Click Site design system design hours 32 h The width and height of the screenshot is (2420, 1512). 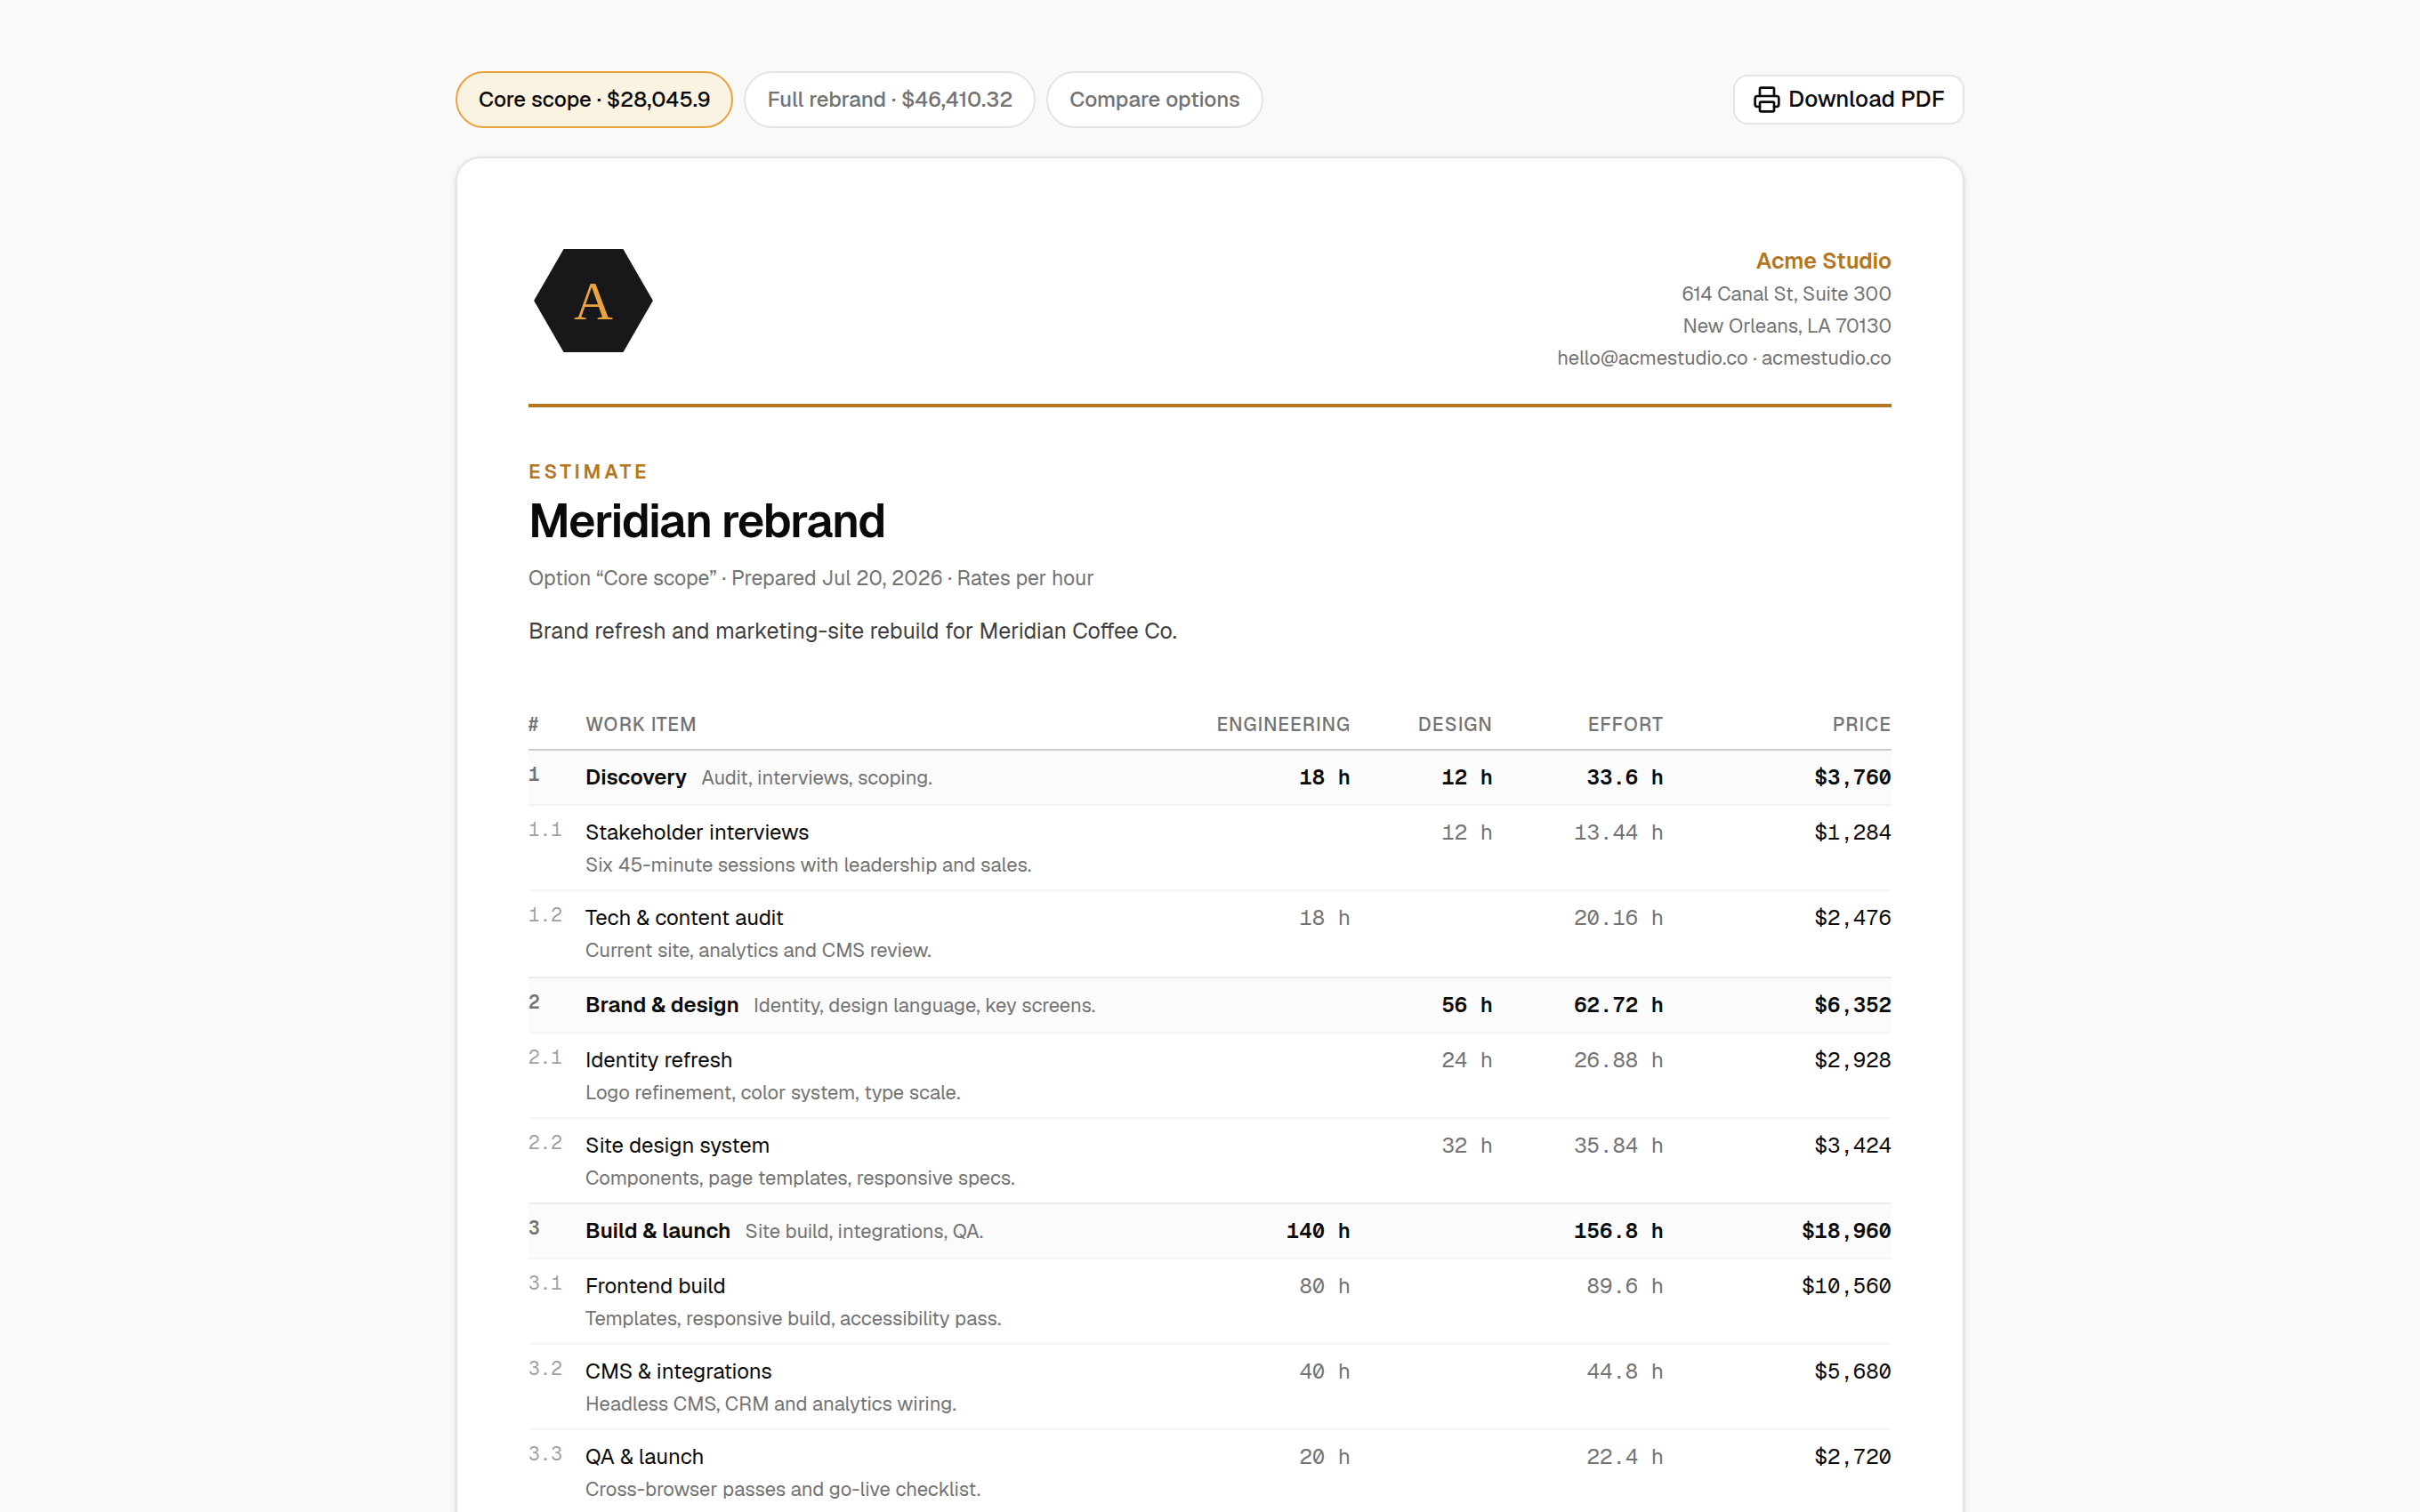[x=1466, y=1145]
